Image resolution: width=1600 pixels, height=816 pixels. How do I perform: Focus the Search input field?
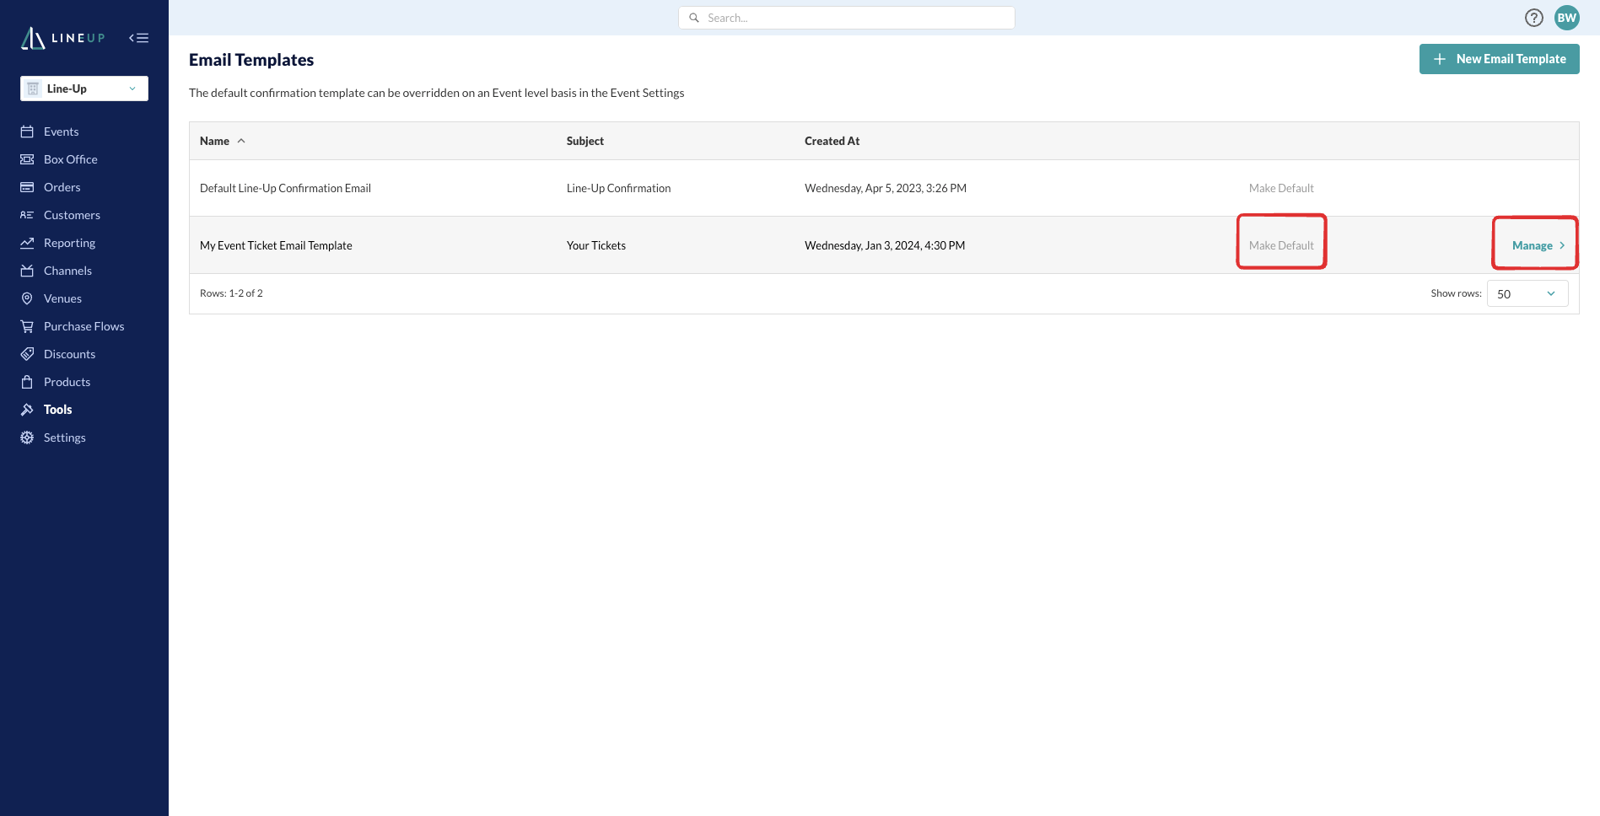[x=846, y=18]
